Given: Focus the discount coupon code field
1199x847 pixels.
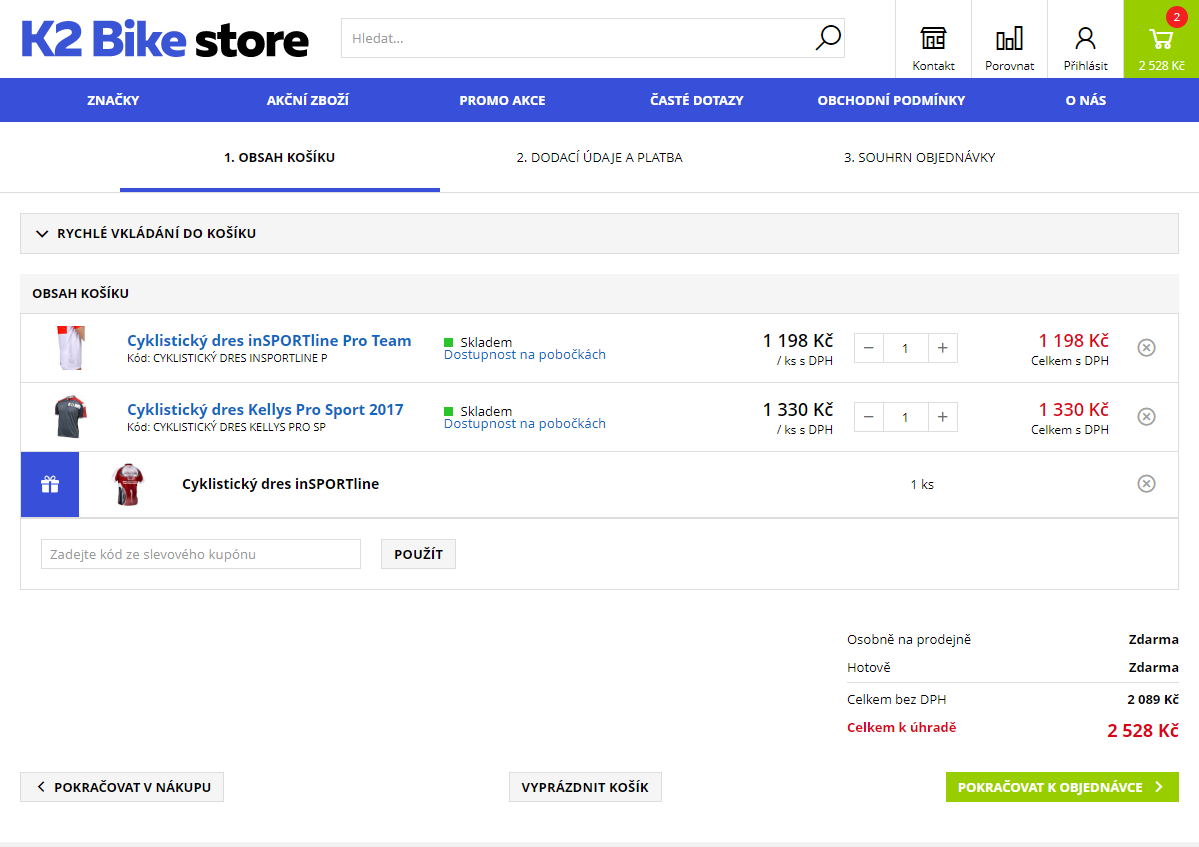Looking at the screenshot, I should [x=200, y=554].
